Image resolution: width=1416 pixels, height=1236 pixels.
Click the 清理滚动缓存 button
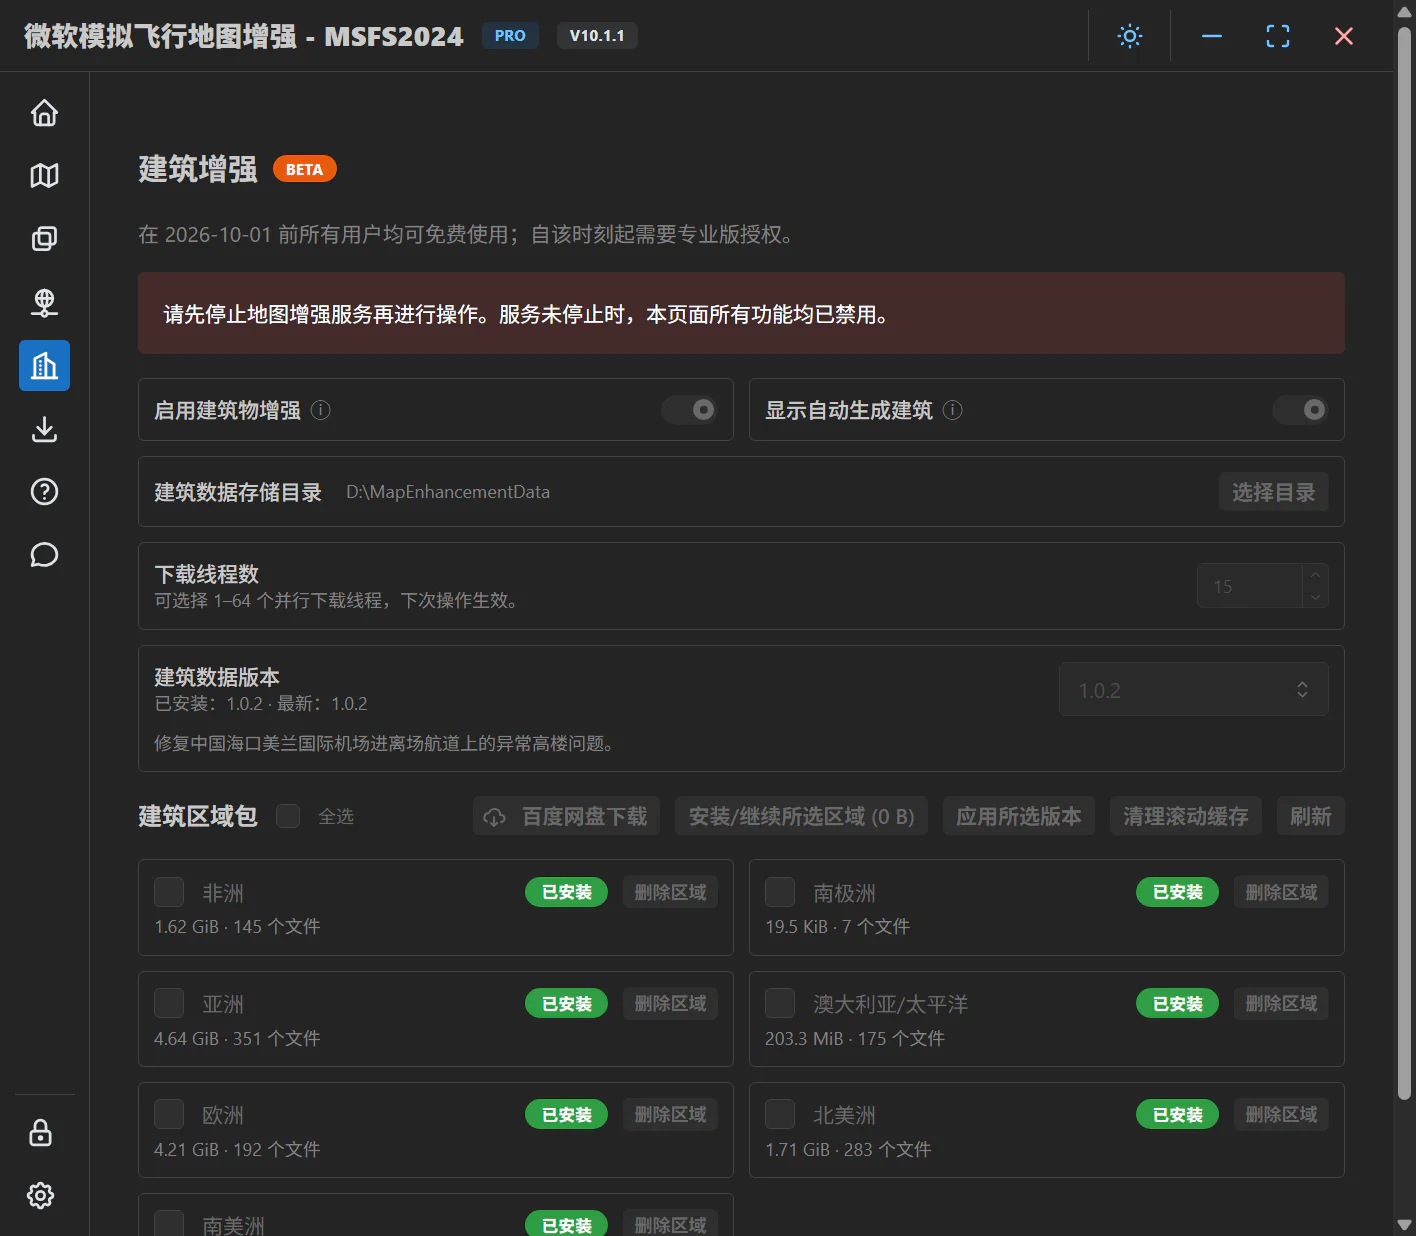coord(1185,816)
